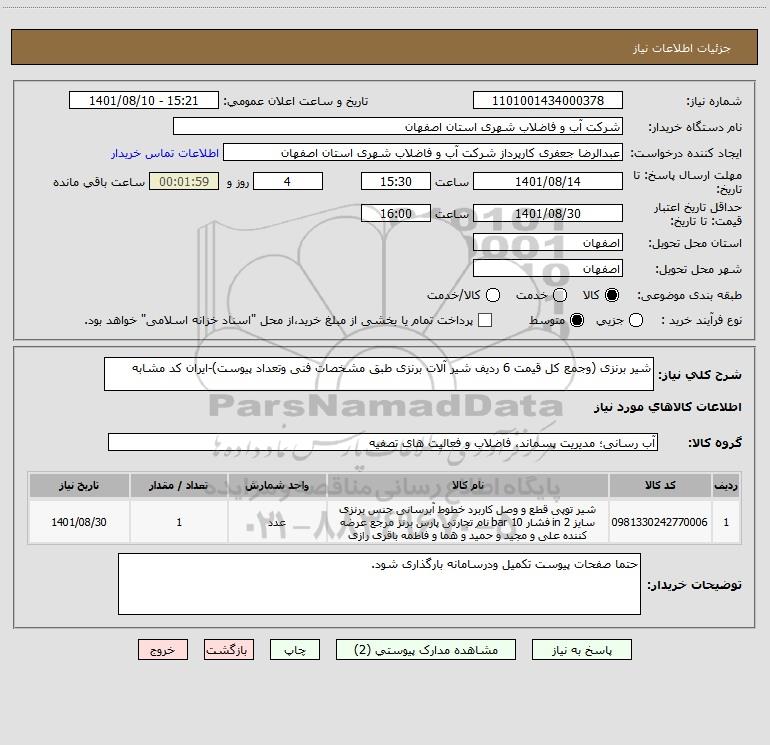Click the بازگشت back button
The height and width of the screenshot is (745, 770).
click(229, 650)
